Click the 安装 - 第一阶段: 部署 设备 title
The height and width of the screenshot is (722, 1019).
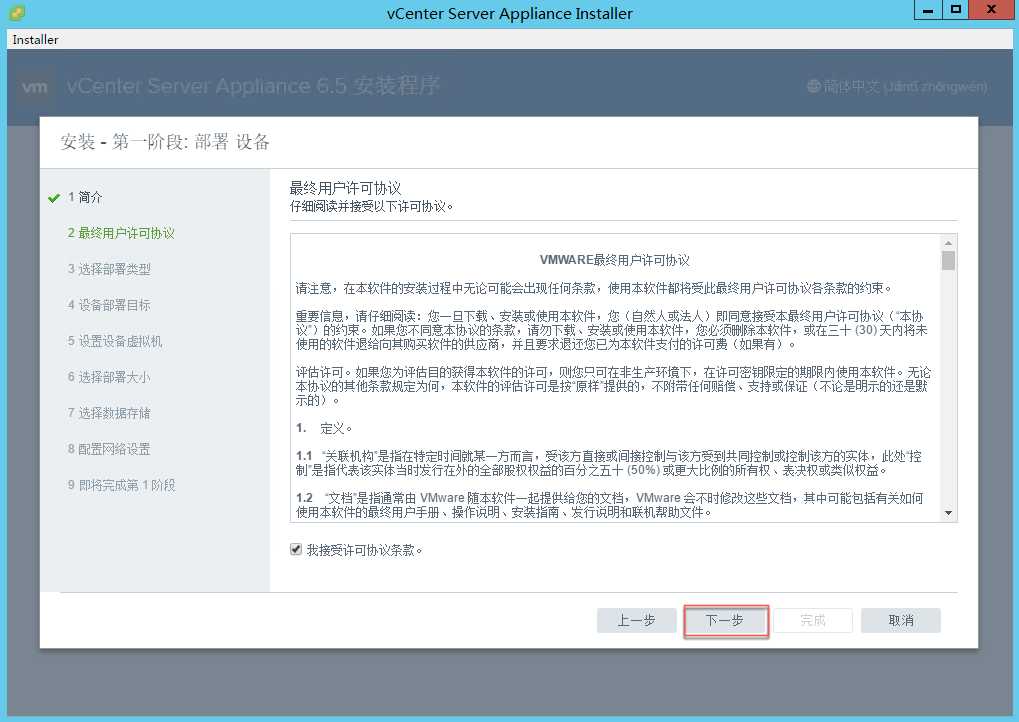click(x=164, y=142)
